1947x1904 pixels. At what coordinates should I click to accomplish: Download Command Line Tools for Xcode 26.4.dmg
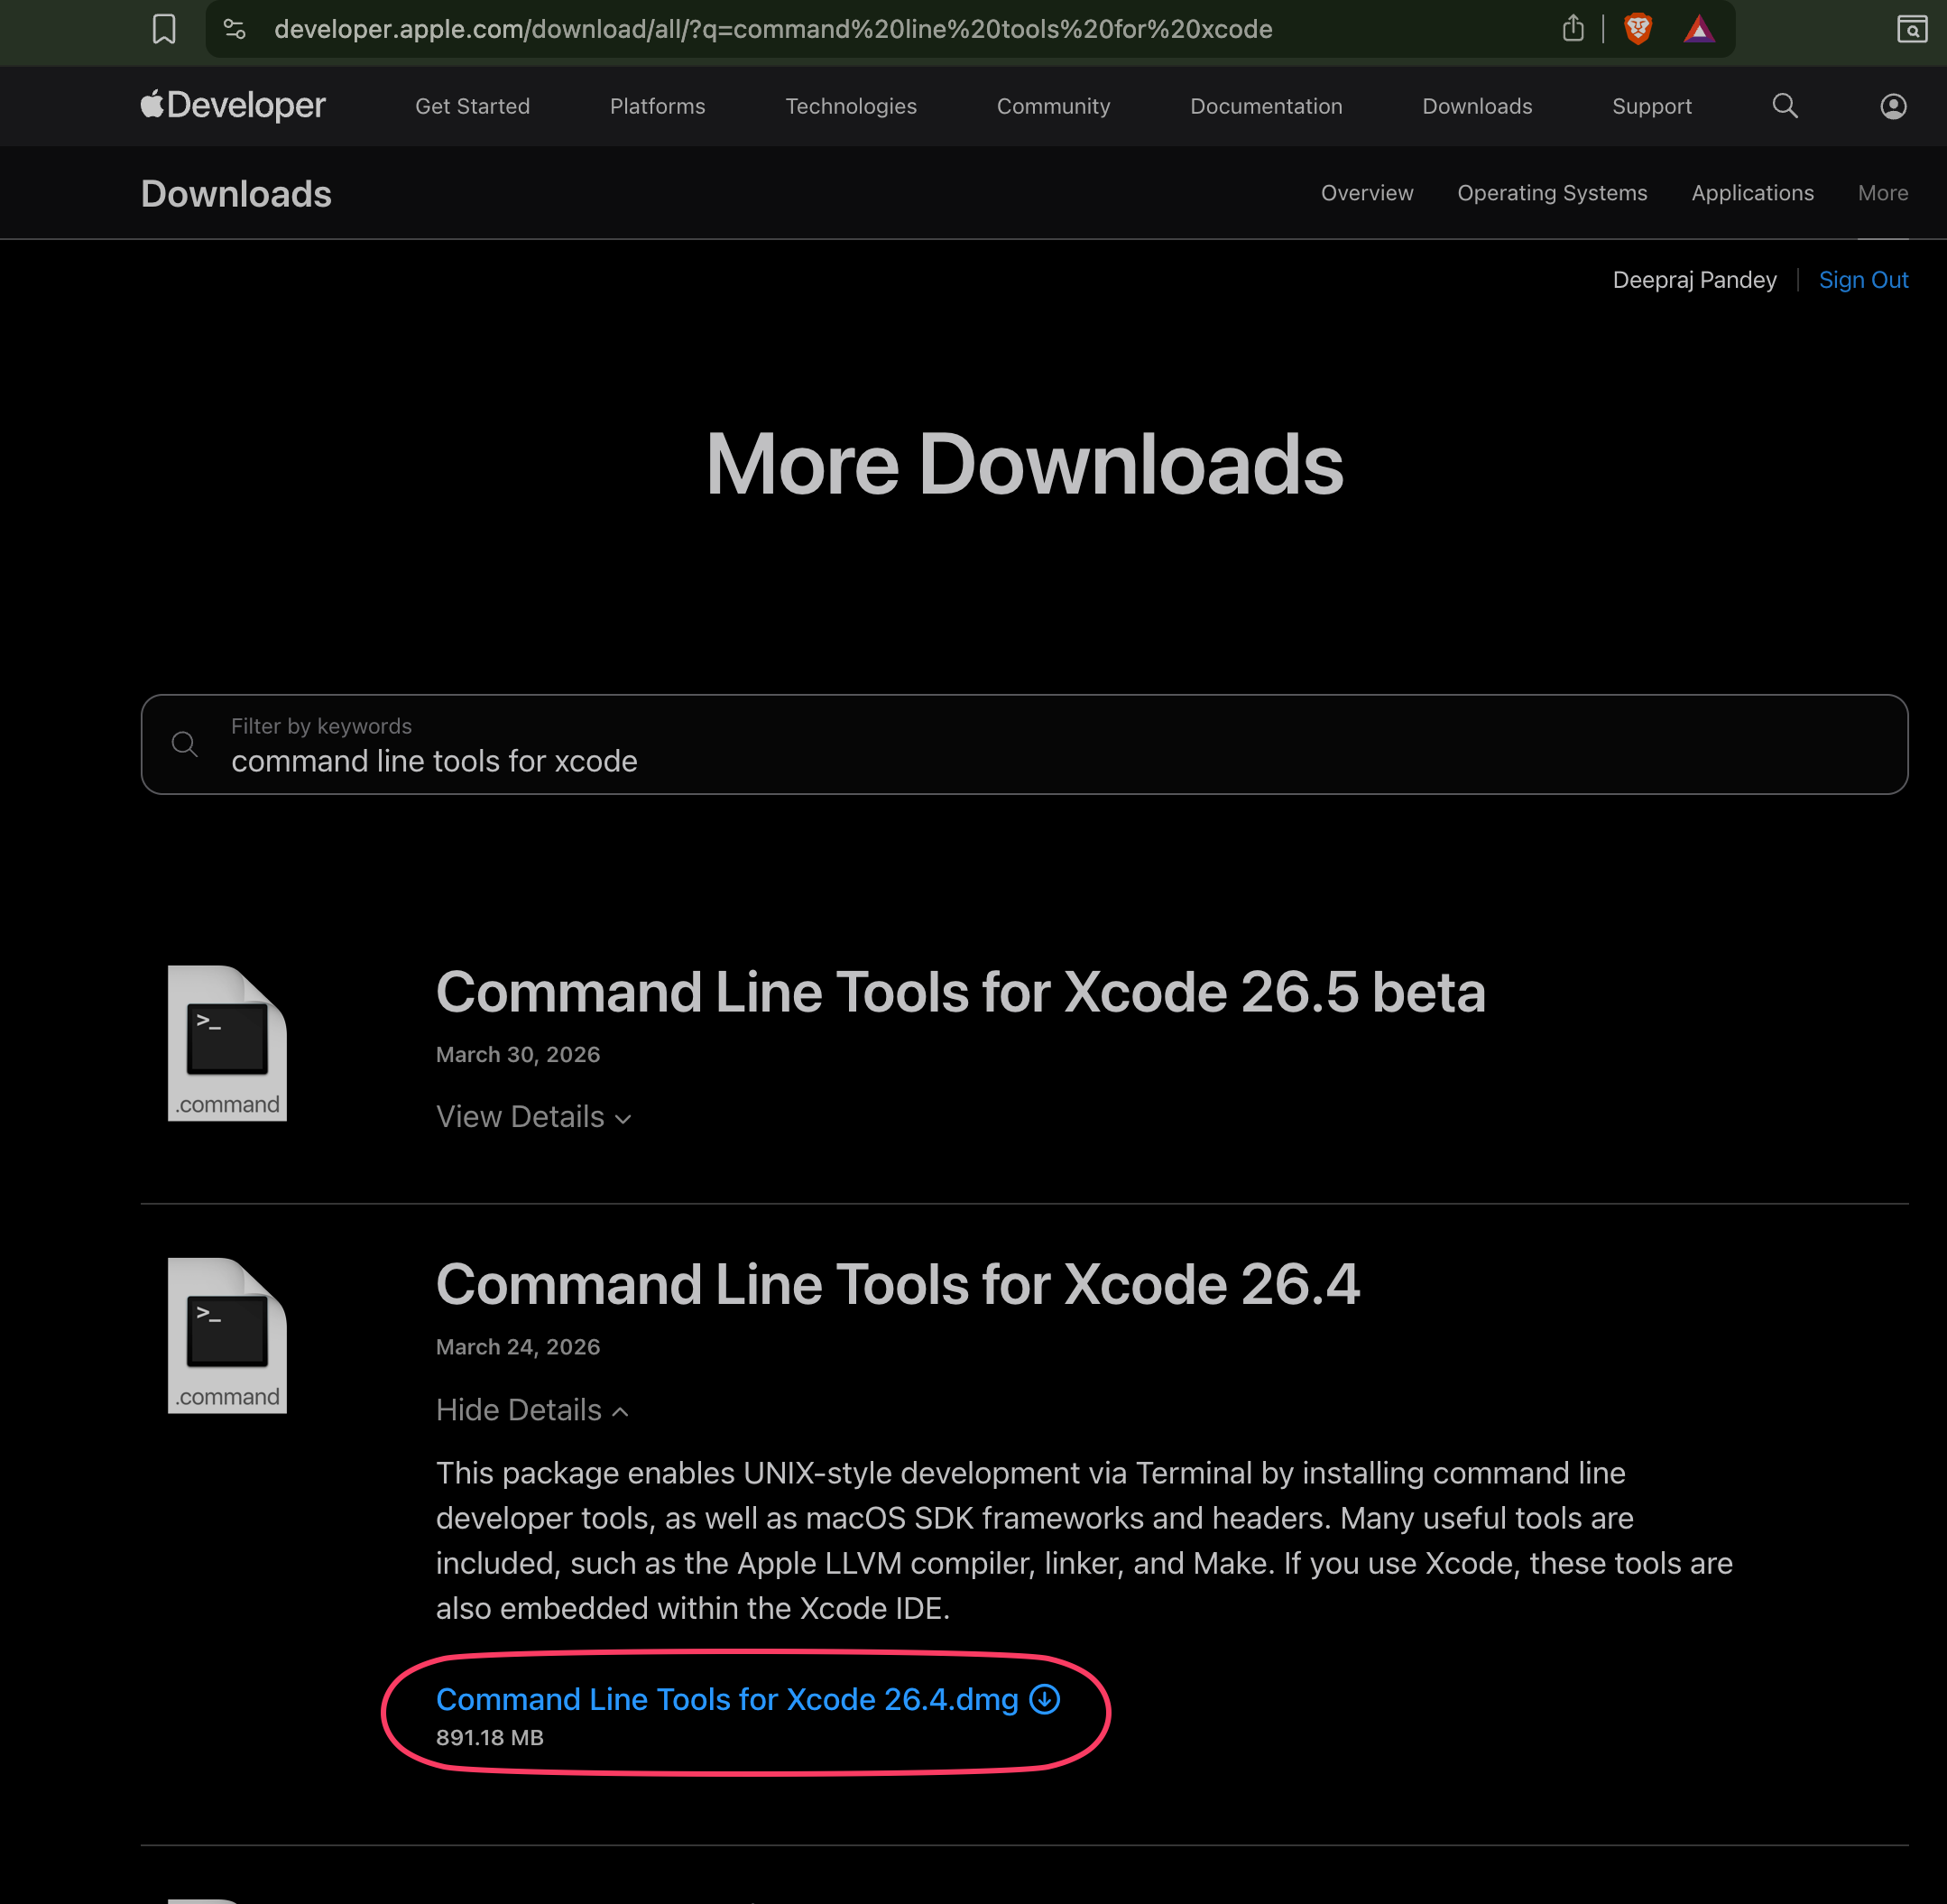(727, 1699)
